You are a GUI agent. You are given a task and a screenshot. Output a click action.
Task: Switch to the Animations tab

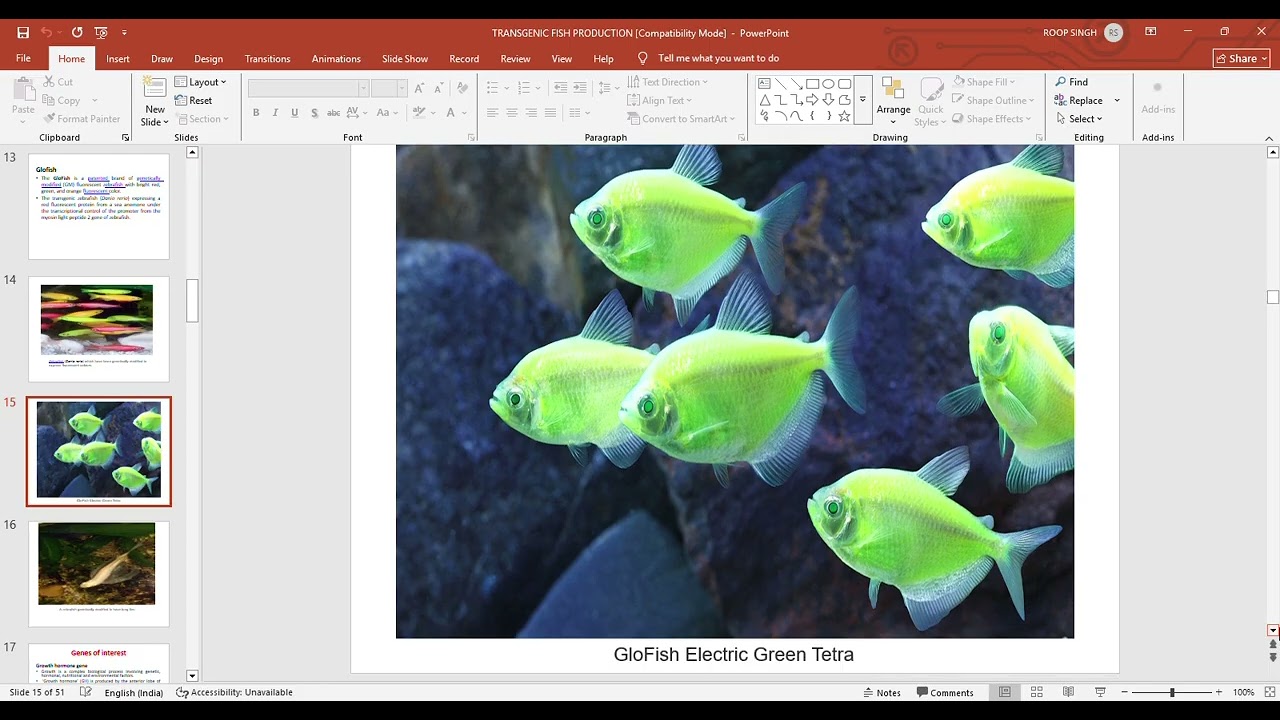coord(336,58)
